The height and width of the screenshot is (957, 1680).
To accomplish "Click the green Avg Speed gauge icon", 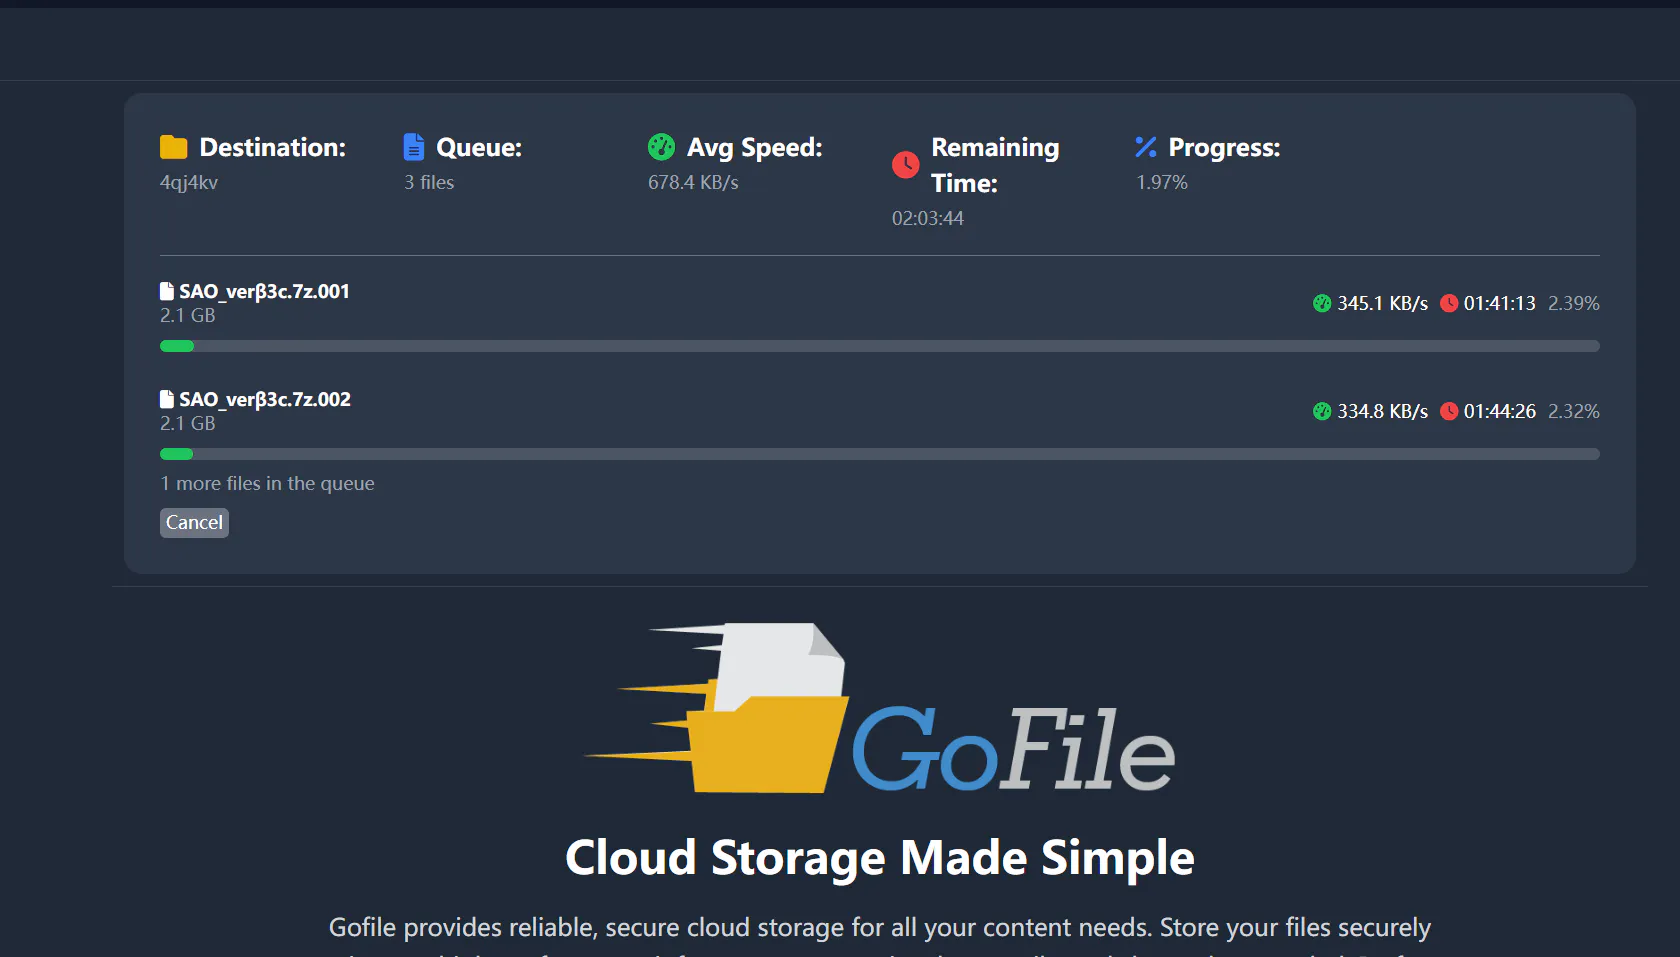I will (x=661, y=147).
